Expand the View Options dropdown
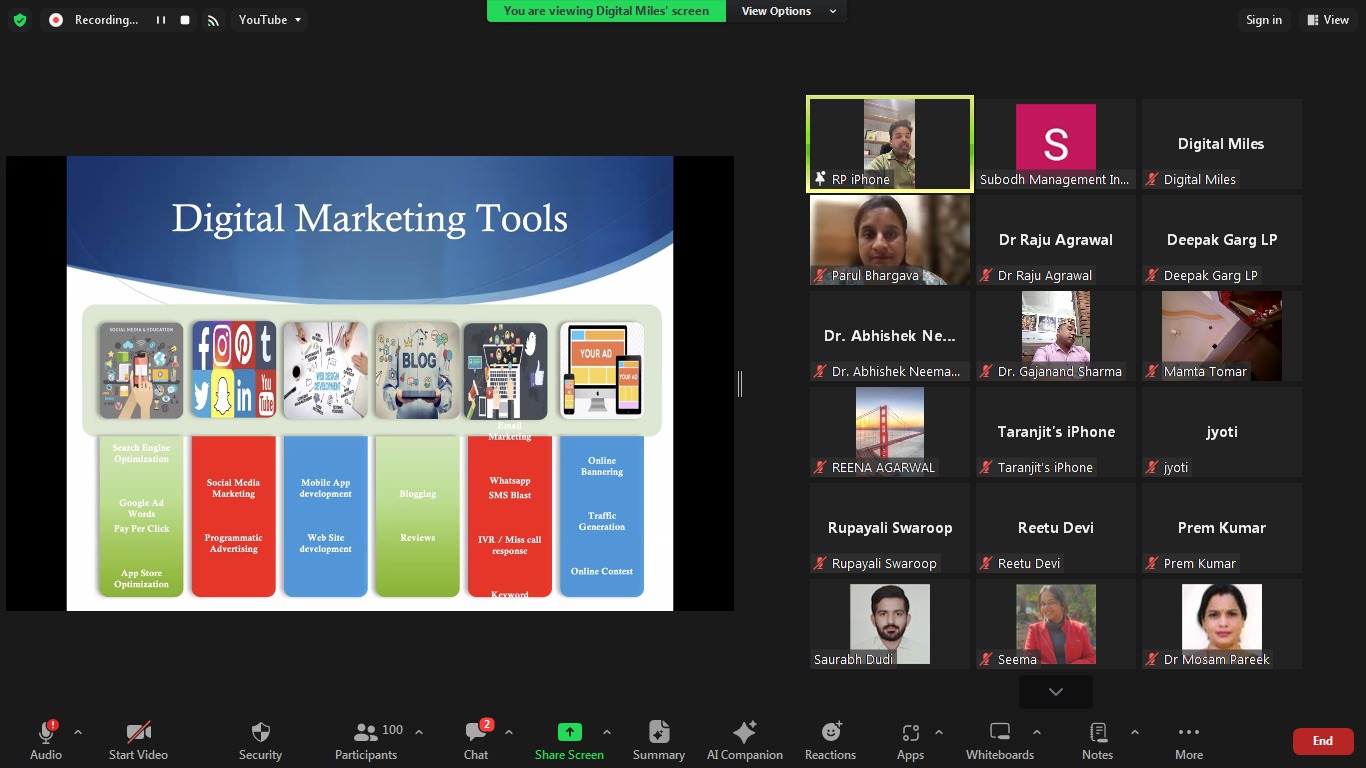Image resolution: width=1366 pixels, height=768 pixels. [x=788, y=11]
